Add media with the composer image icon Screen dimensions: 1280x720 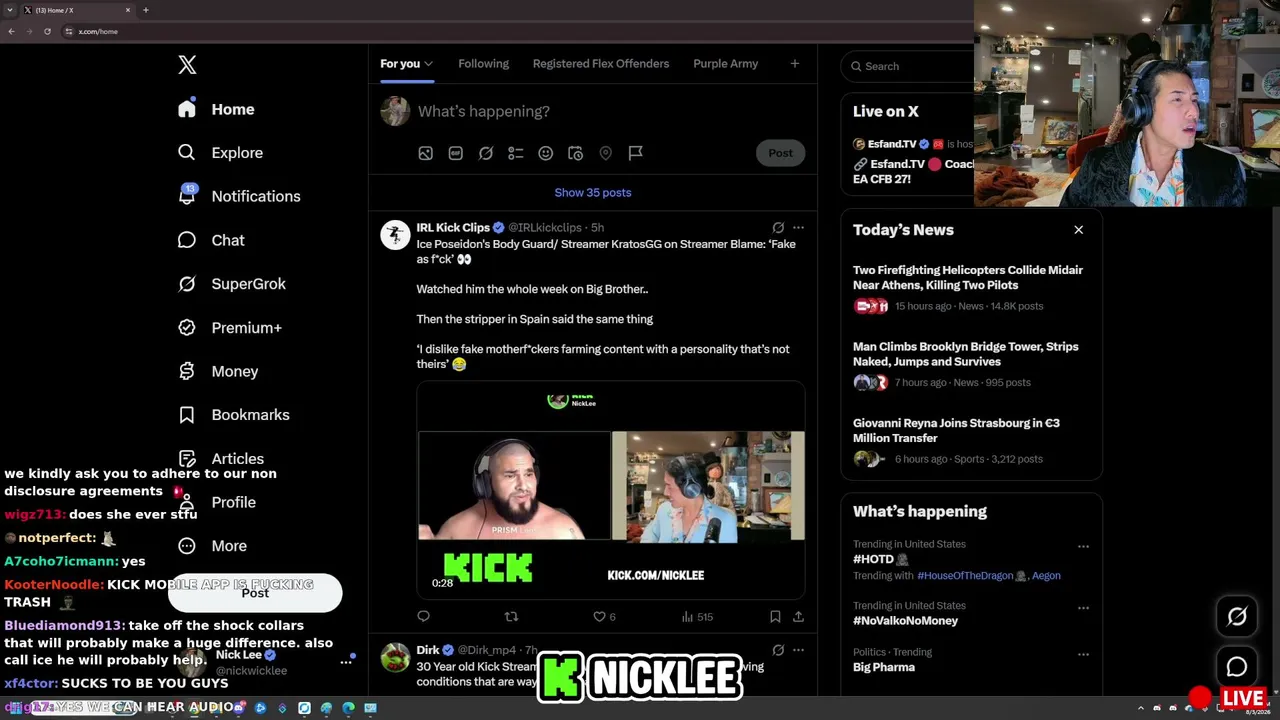click(x=426, y=153)
